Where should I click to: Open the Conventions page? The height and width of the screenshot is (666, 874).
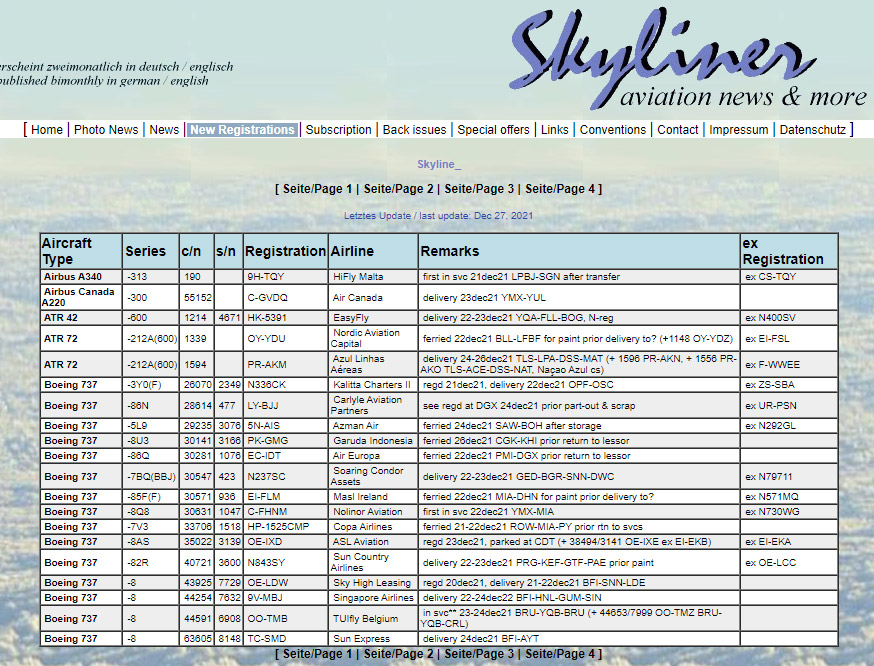coord(613,130)
